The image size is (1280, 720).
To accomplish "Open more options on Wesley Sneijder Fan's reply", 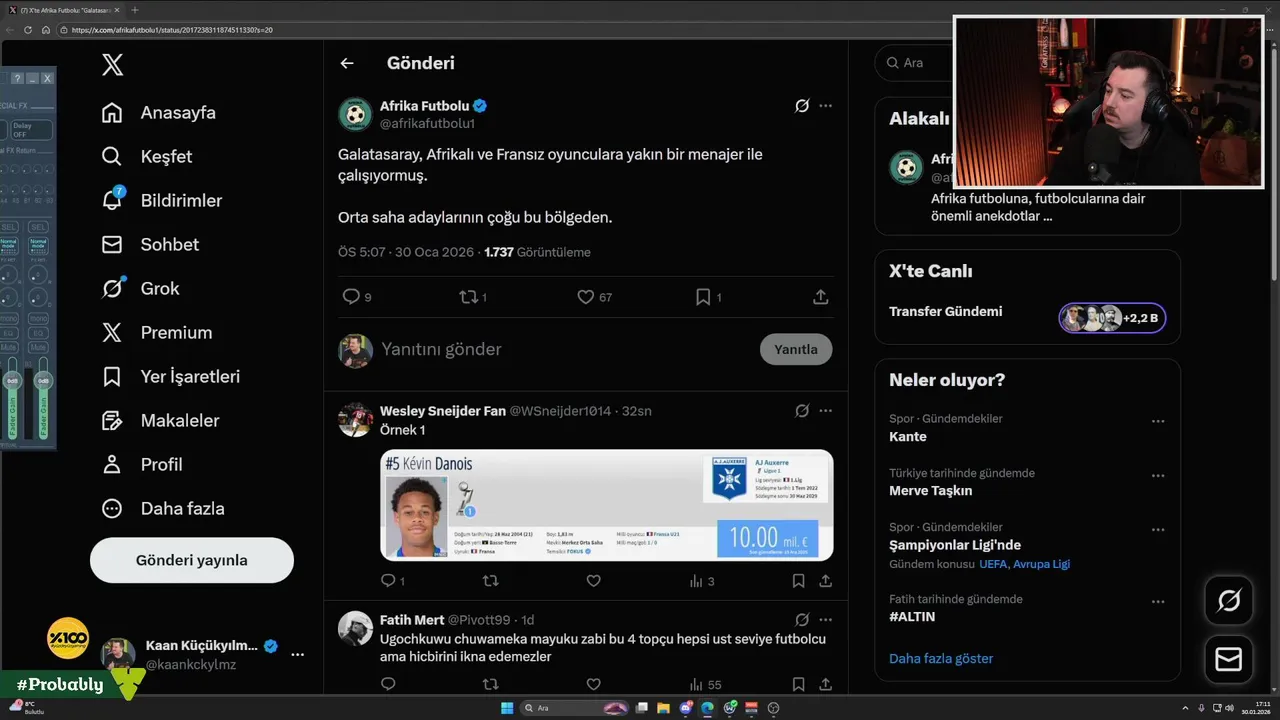I will click(x=825, y=410).
